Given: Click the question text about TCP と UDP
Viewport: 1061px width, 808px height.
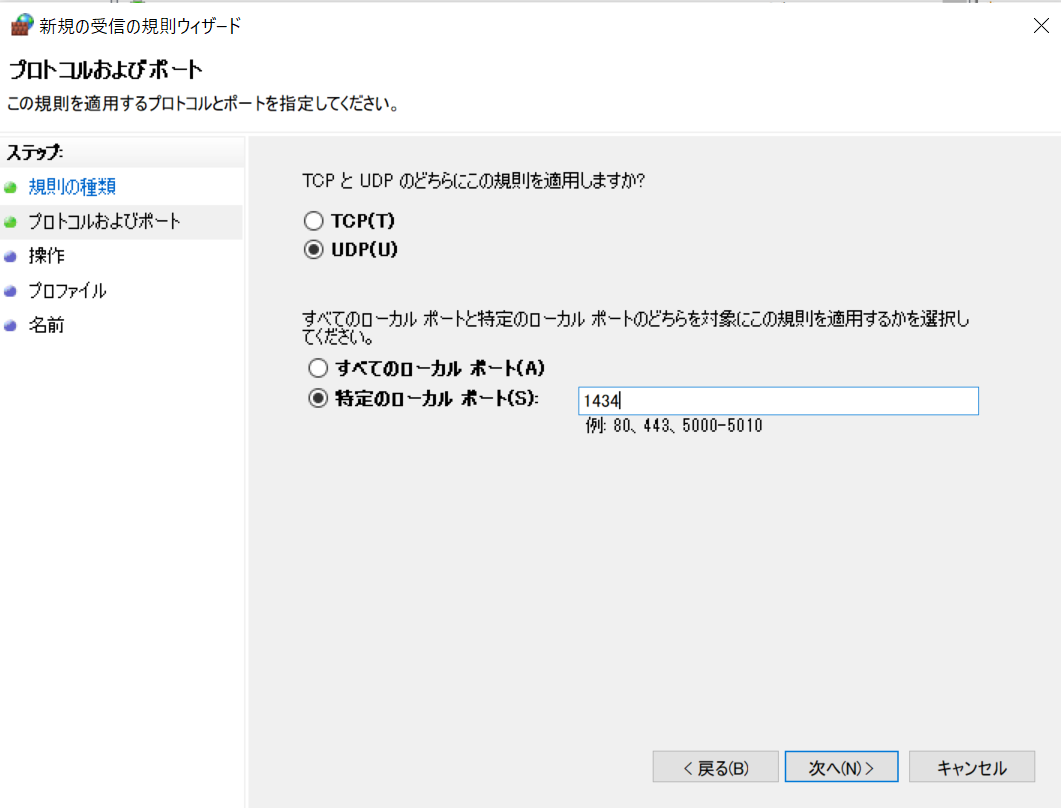Looking at the screenshot, I should (x=474, y=181).
